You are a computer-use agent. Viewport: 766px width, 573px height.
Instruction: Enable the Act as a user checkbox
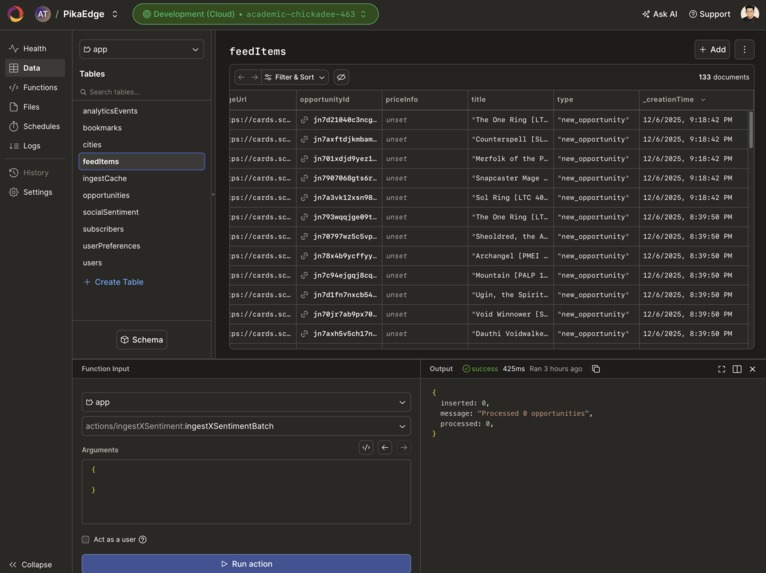click(x=85, y=539)
